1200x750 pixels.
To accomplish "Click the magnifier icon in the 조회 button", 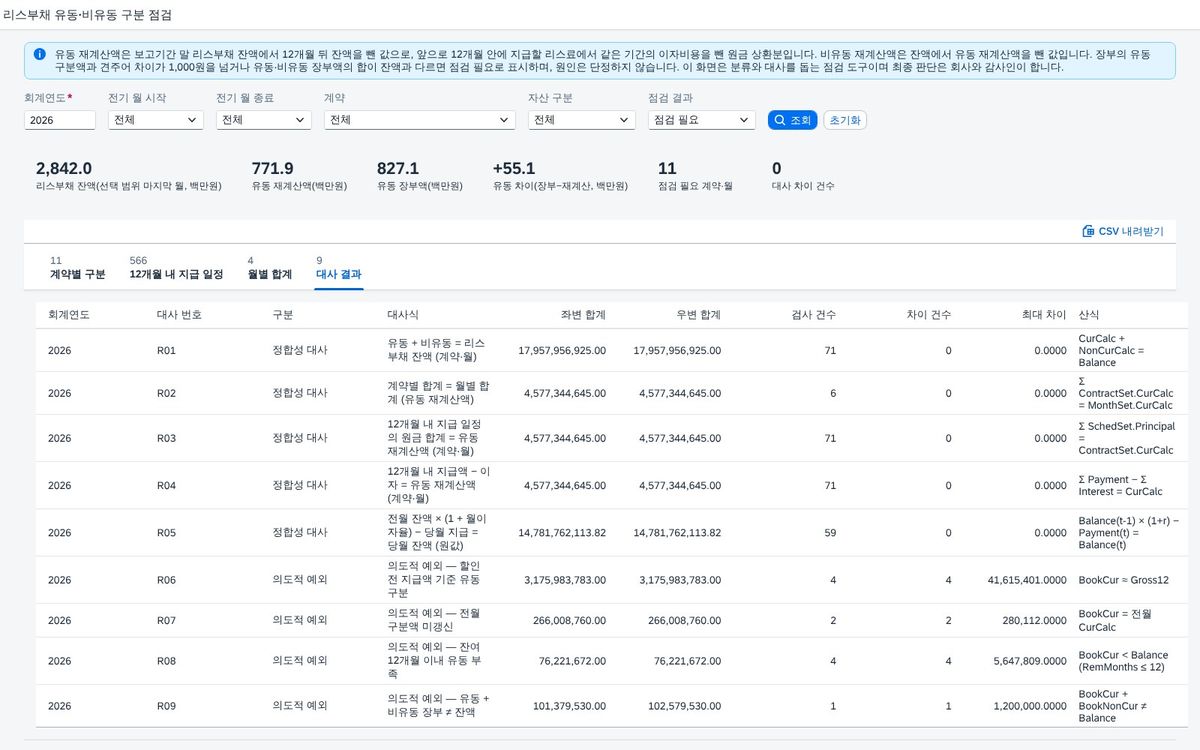I will (780, 120).
